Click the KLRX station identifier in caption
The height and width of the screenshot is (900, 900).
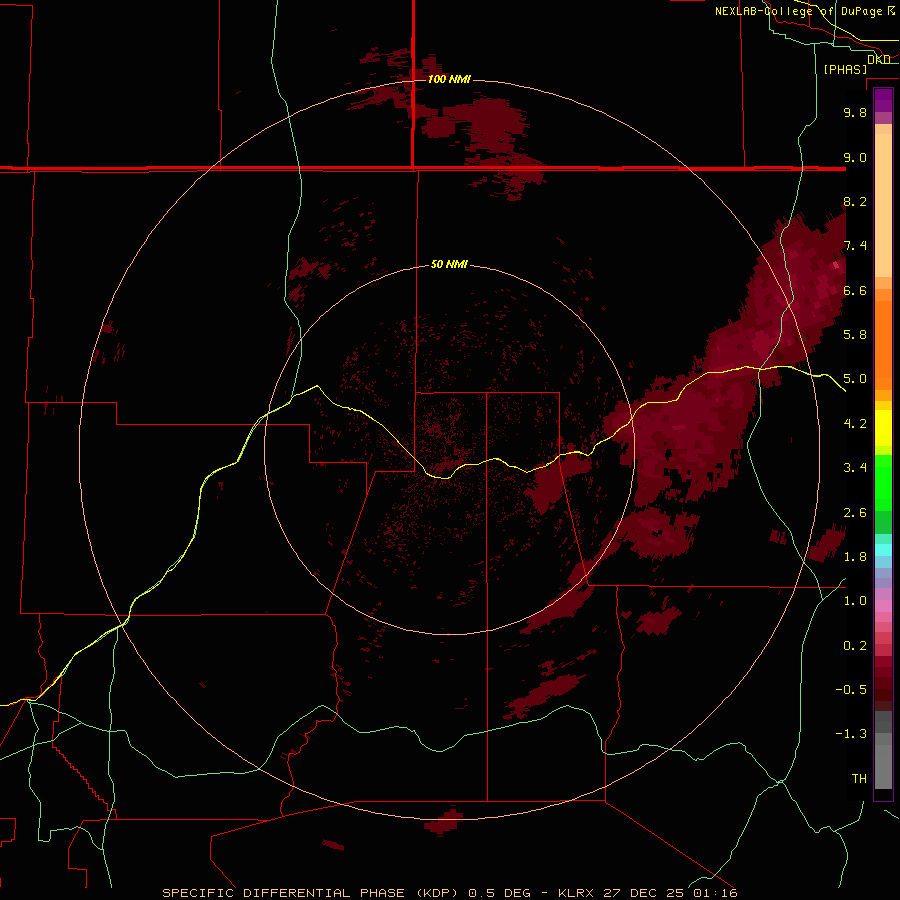tap(576, 893)
